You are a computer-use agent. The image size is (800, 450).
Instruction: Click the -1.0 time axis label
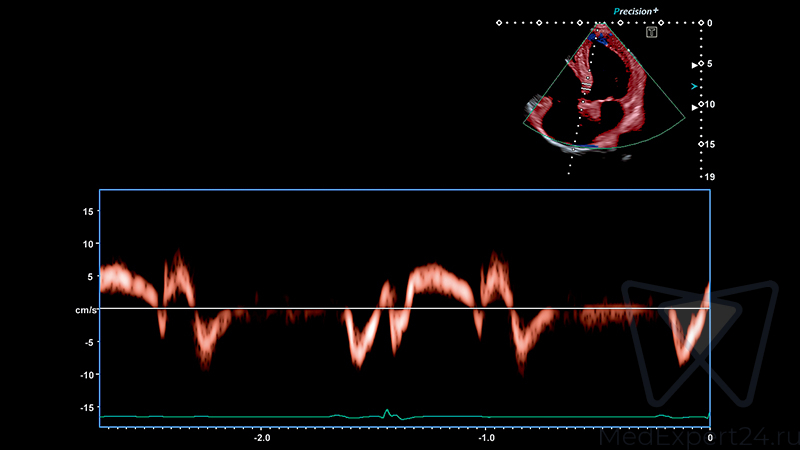click(x=486, y=438)
